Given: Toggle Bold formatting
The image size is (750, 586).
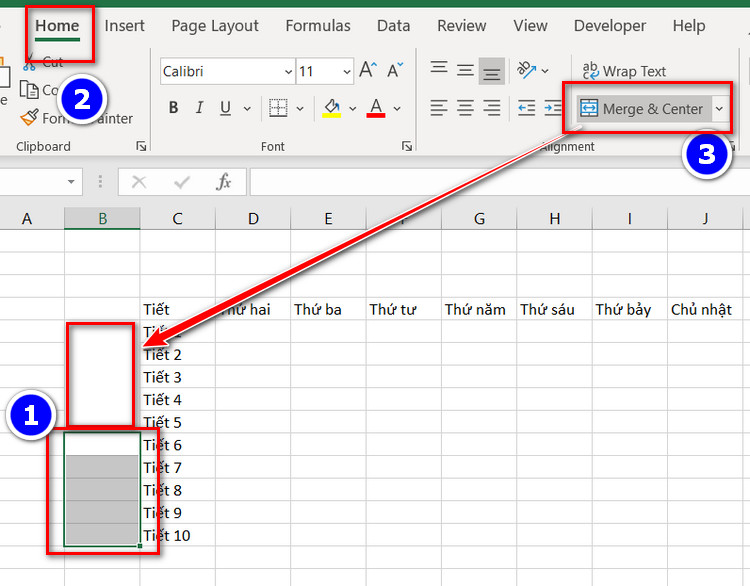Looking at the screenshot, I should pos(174,108).
